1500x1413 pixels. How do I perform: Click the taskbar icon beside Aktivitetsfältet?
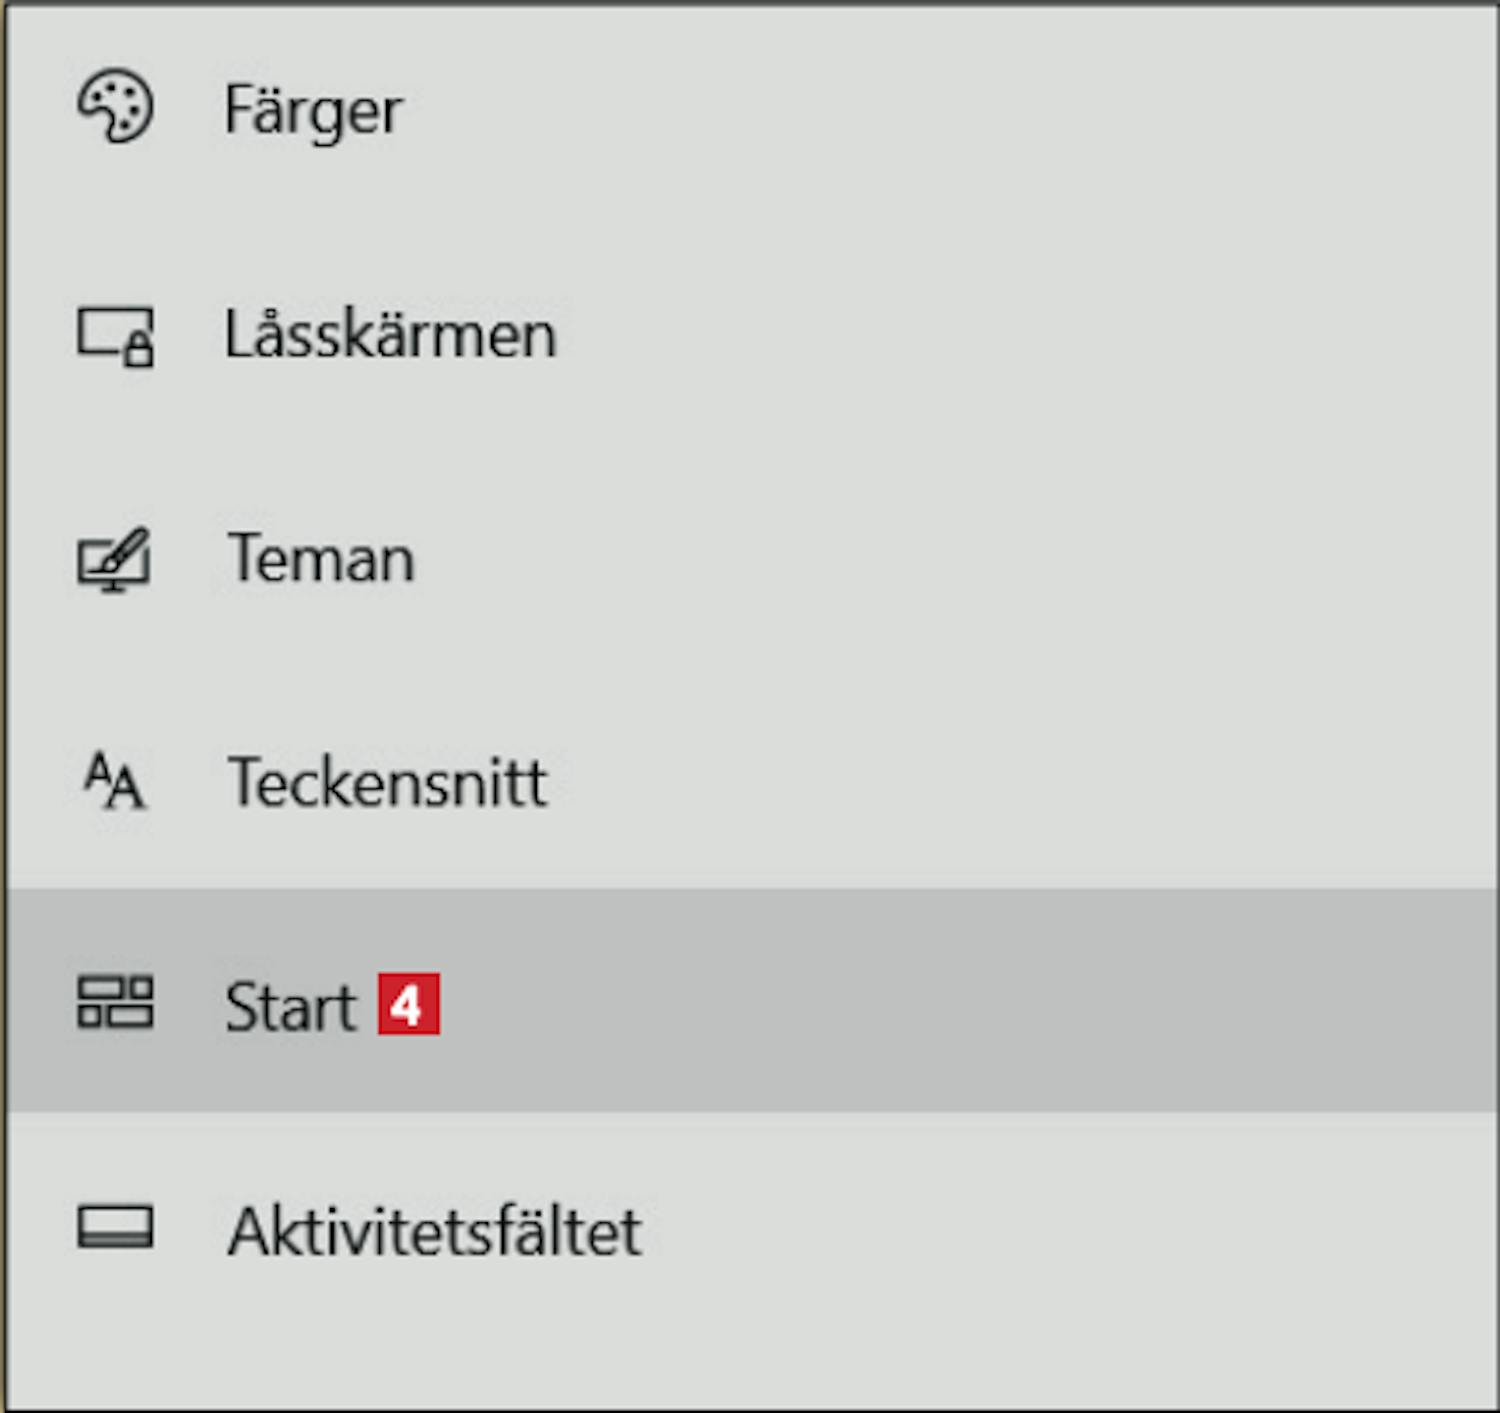[x=115, y=1227]
